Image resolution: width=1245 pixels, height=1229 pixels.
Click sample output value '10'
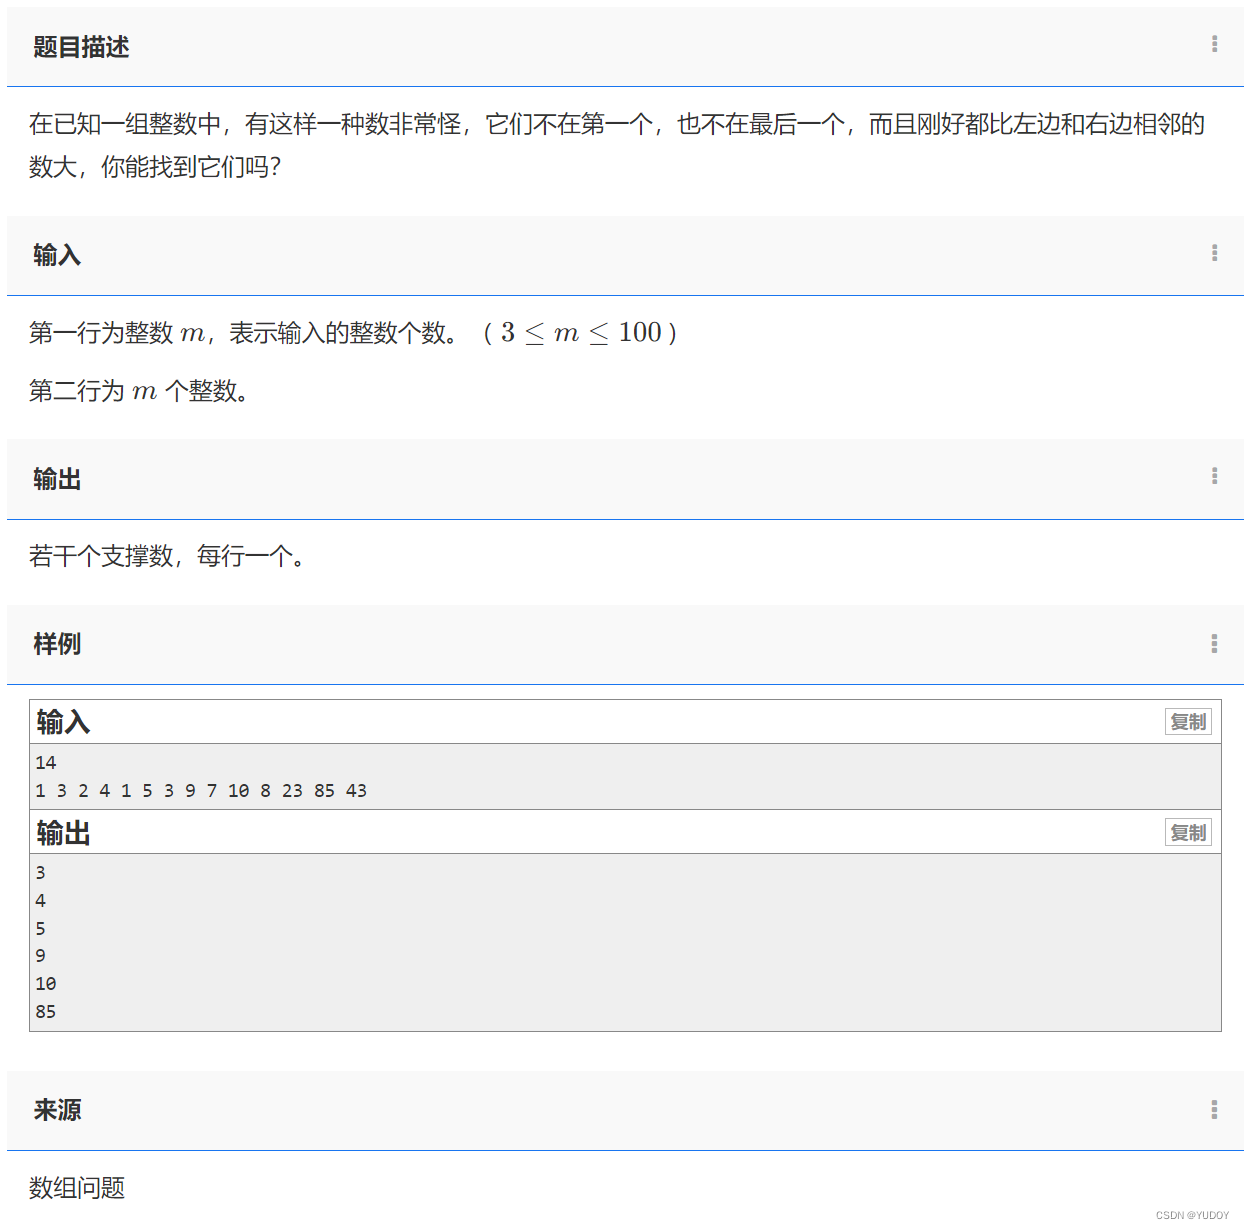(x=46, y=984)
